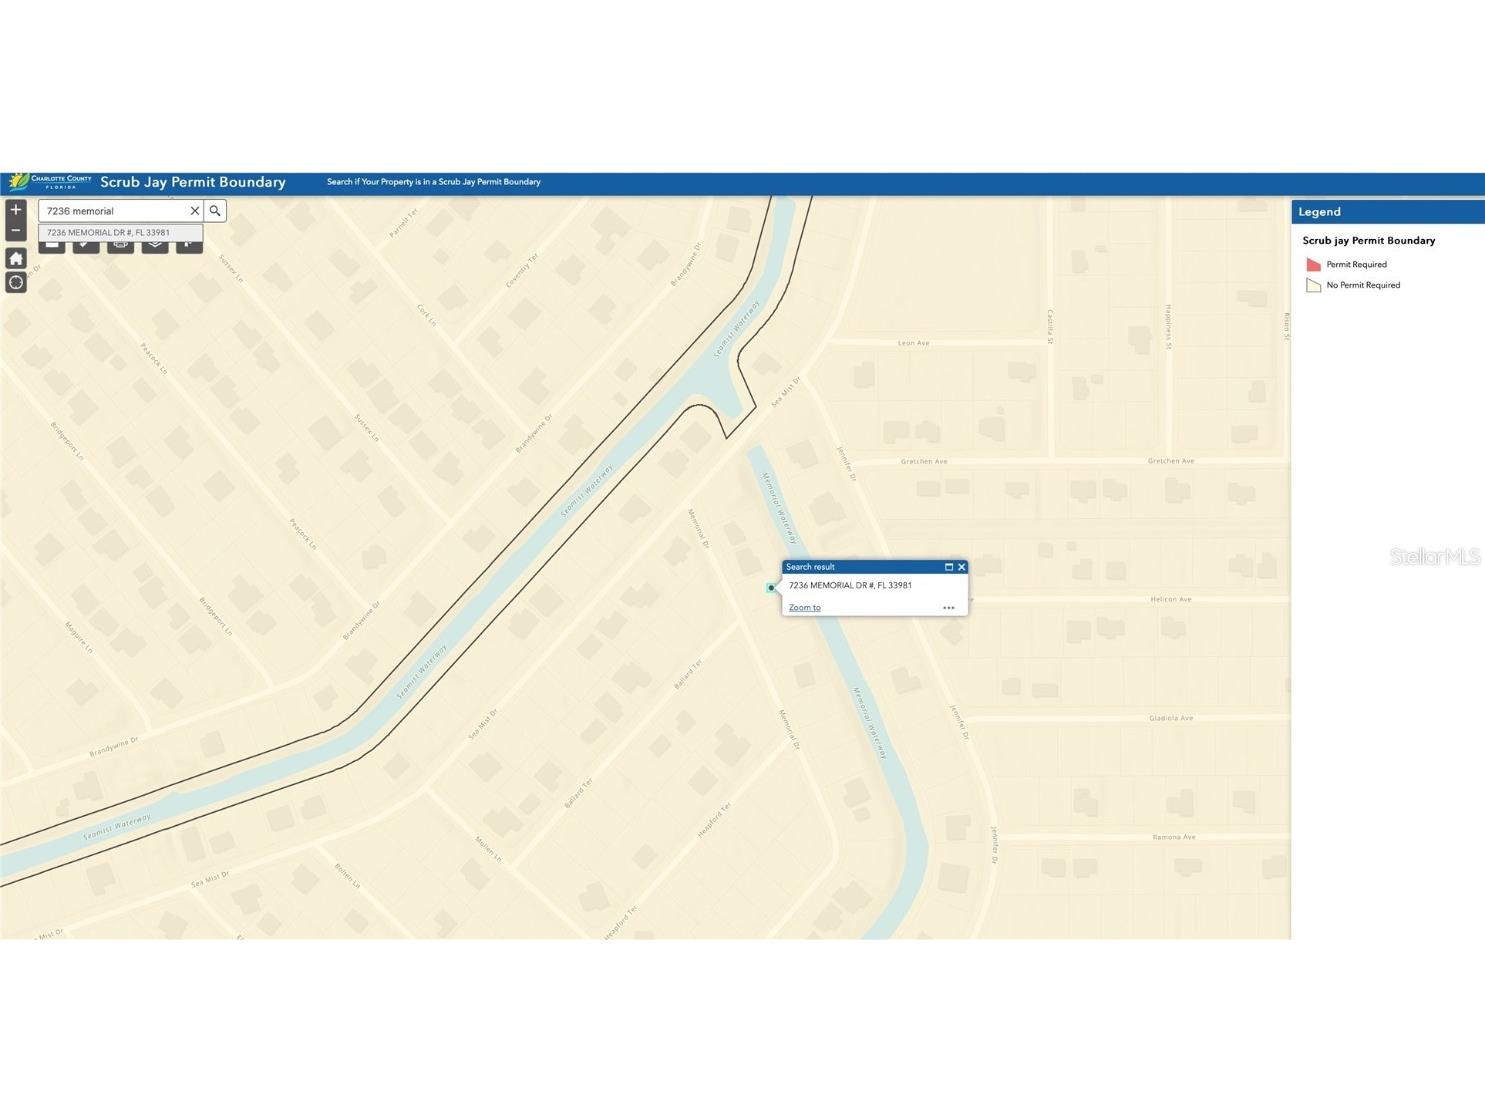Screen dimensions: 1485x1113
Task: Zoom out using the minus button
Action: coord(16,231)
